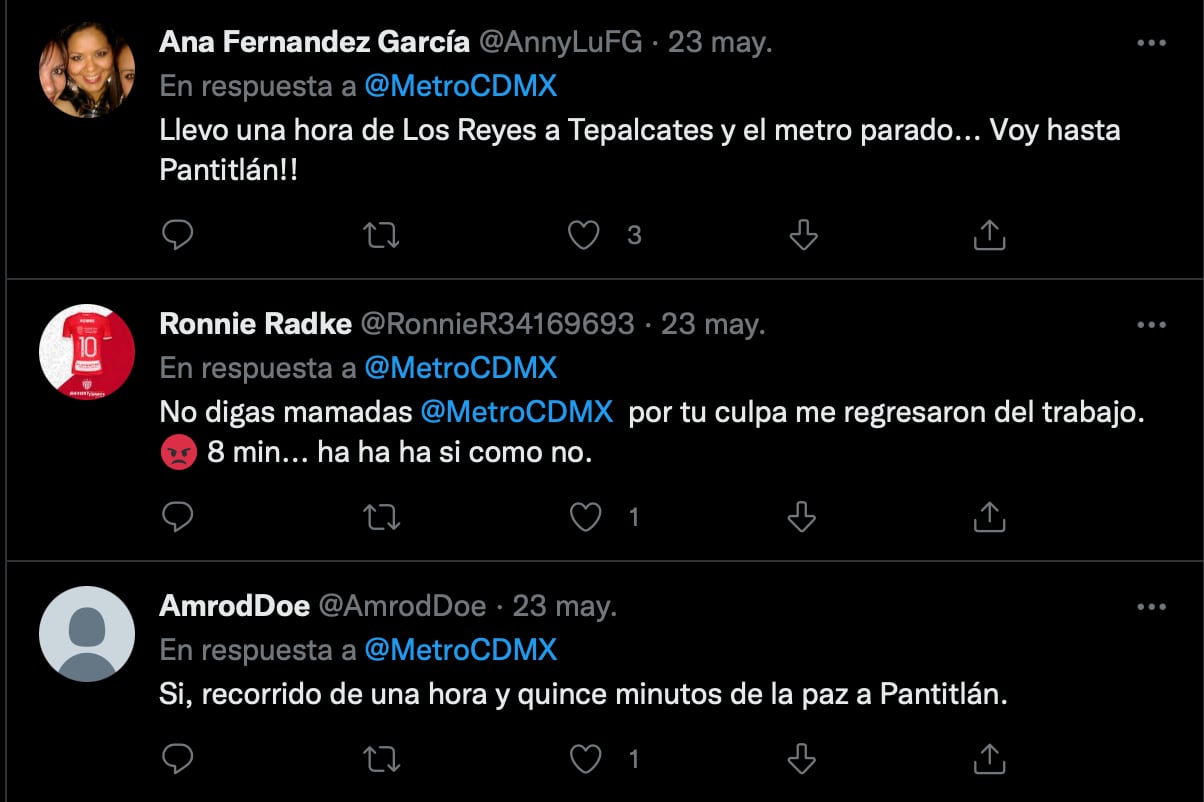Viewport: 1204px width, 802px height.
Task: Downvote Ana Fernandez García's reply
Action: [803, 235]
